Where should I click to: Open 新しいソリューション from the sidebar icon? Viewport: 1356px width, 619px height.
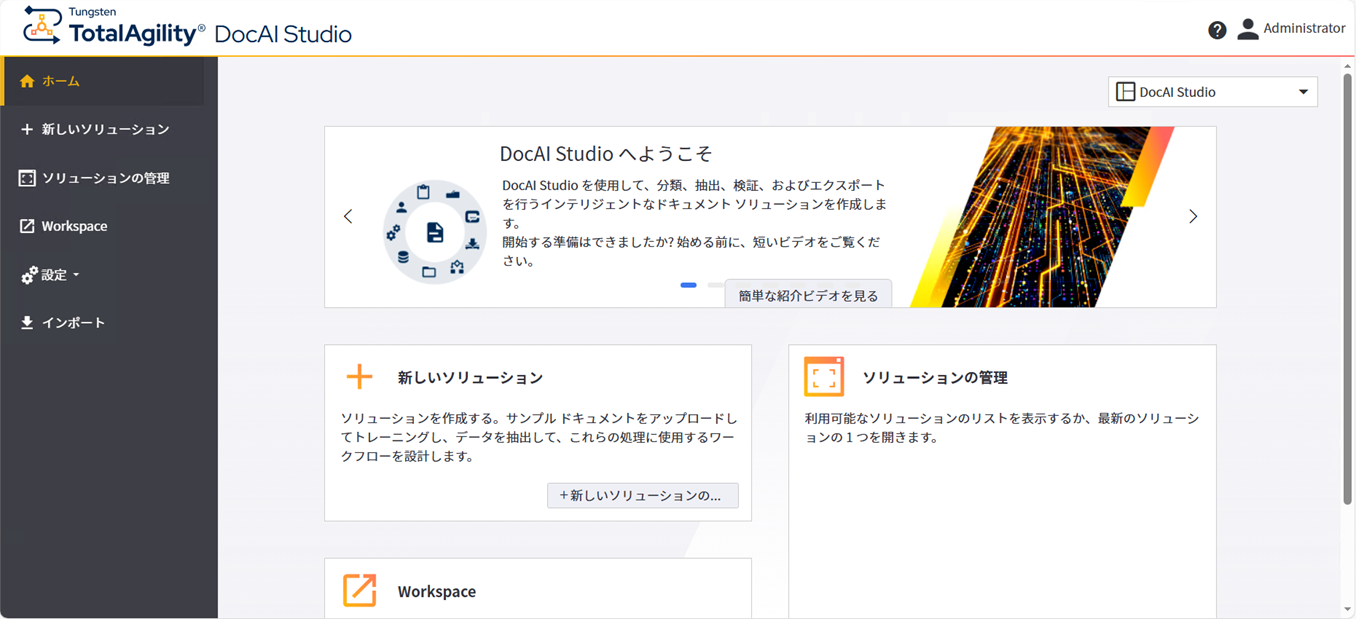[26, 130]
